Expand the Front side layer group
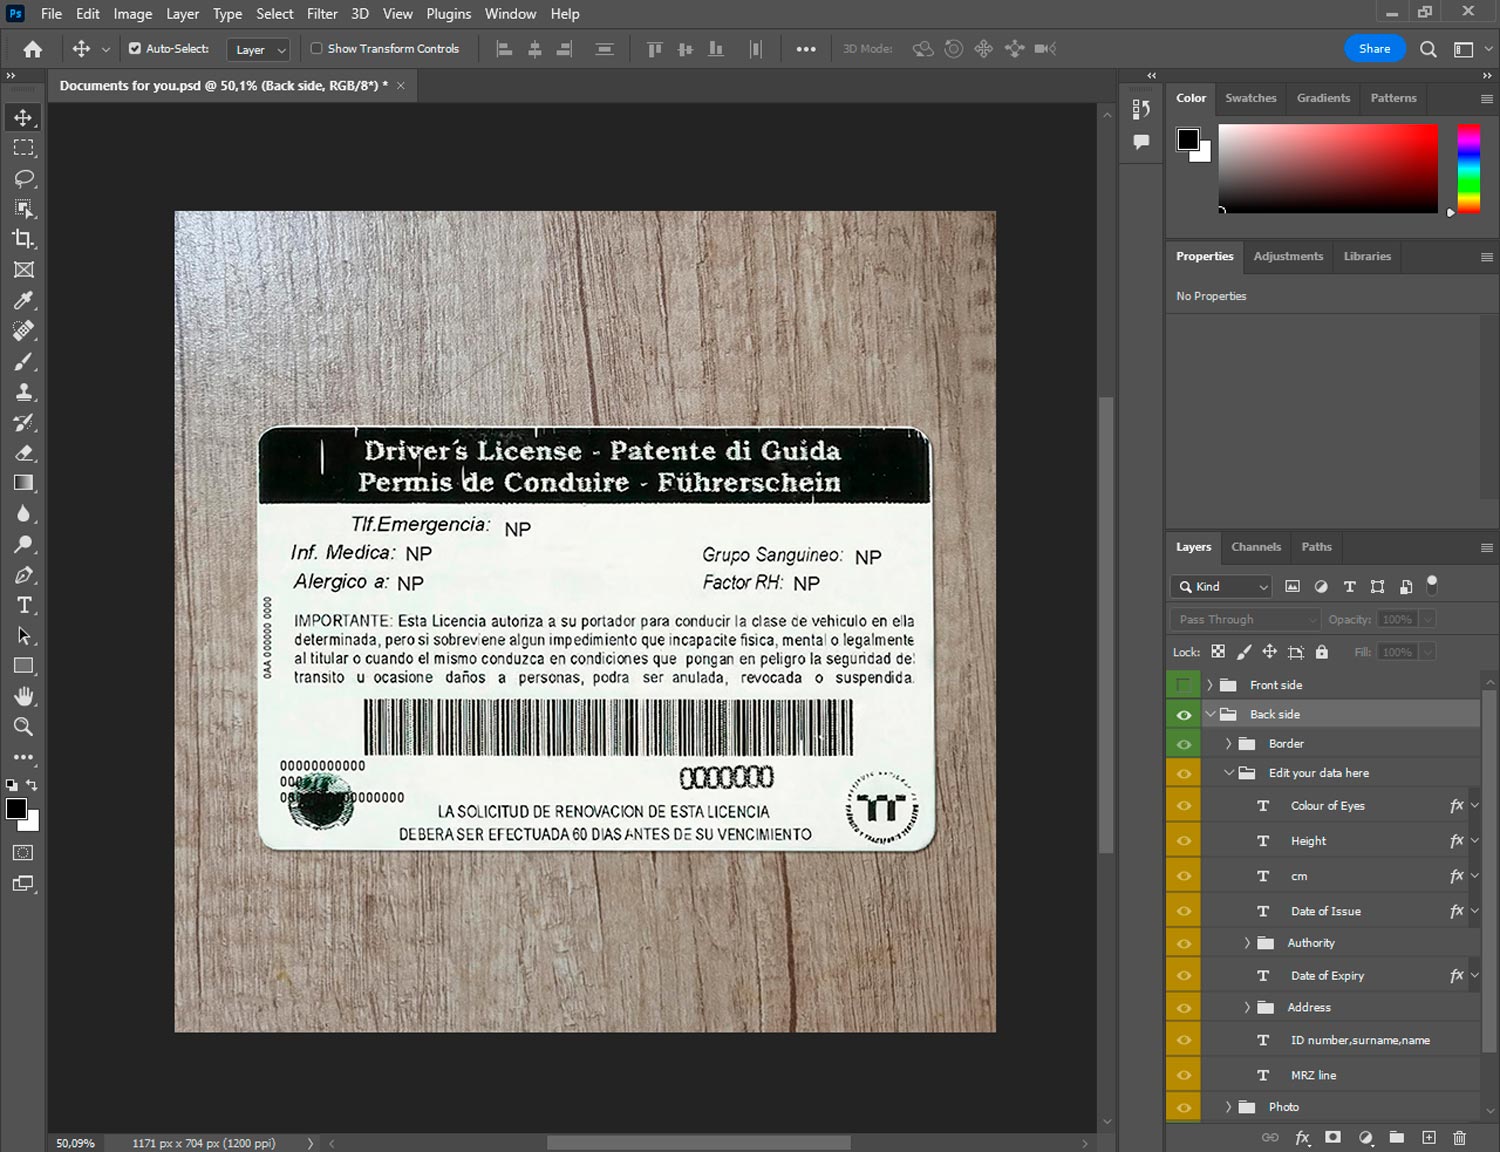 [1209, 685]
